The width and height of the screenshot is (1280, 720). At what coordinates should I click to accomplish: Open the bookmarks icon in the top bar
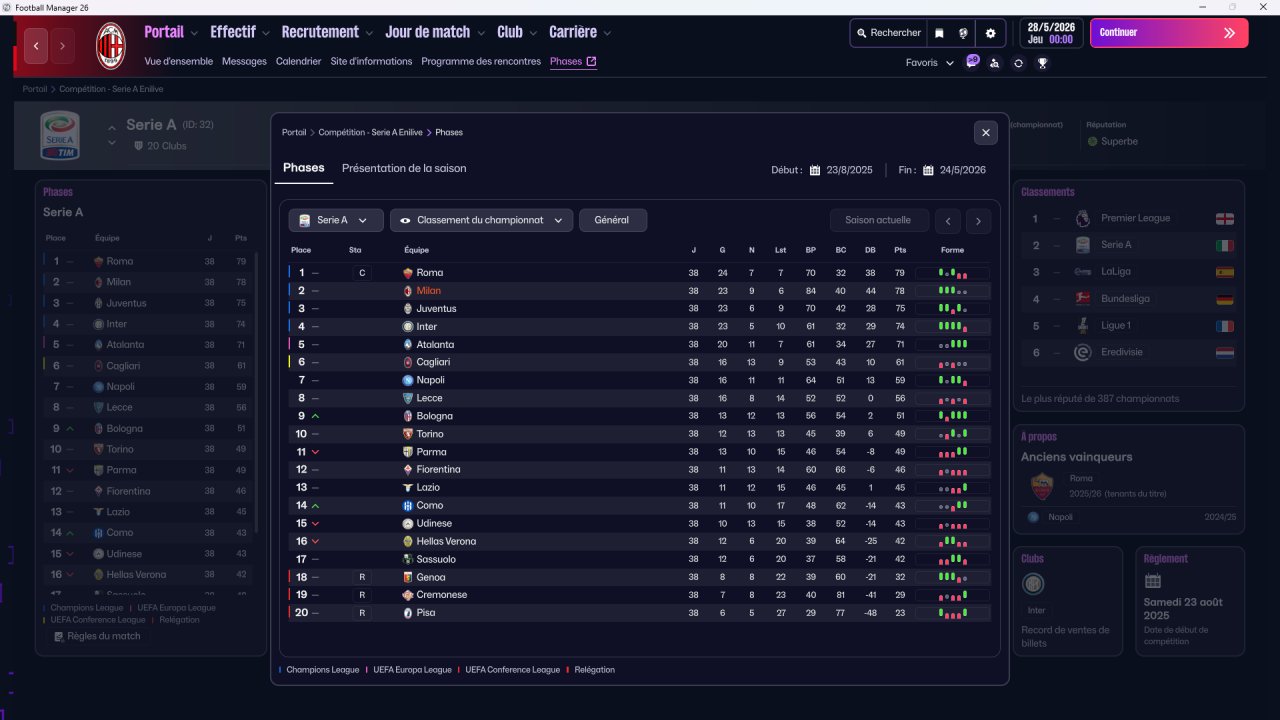pyautogui.click(x=939, y=33)
